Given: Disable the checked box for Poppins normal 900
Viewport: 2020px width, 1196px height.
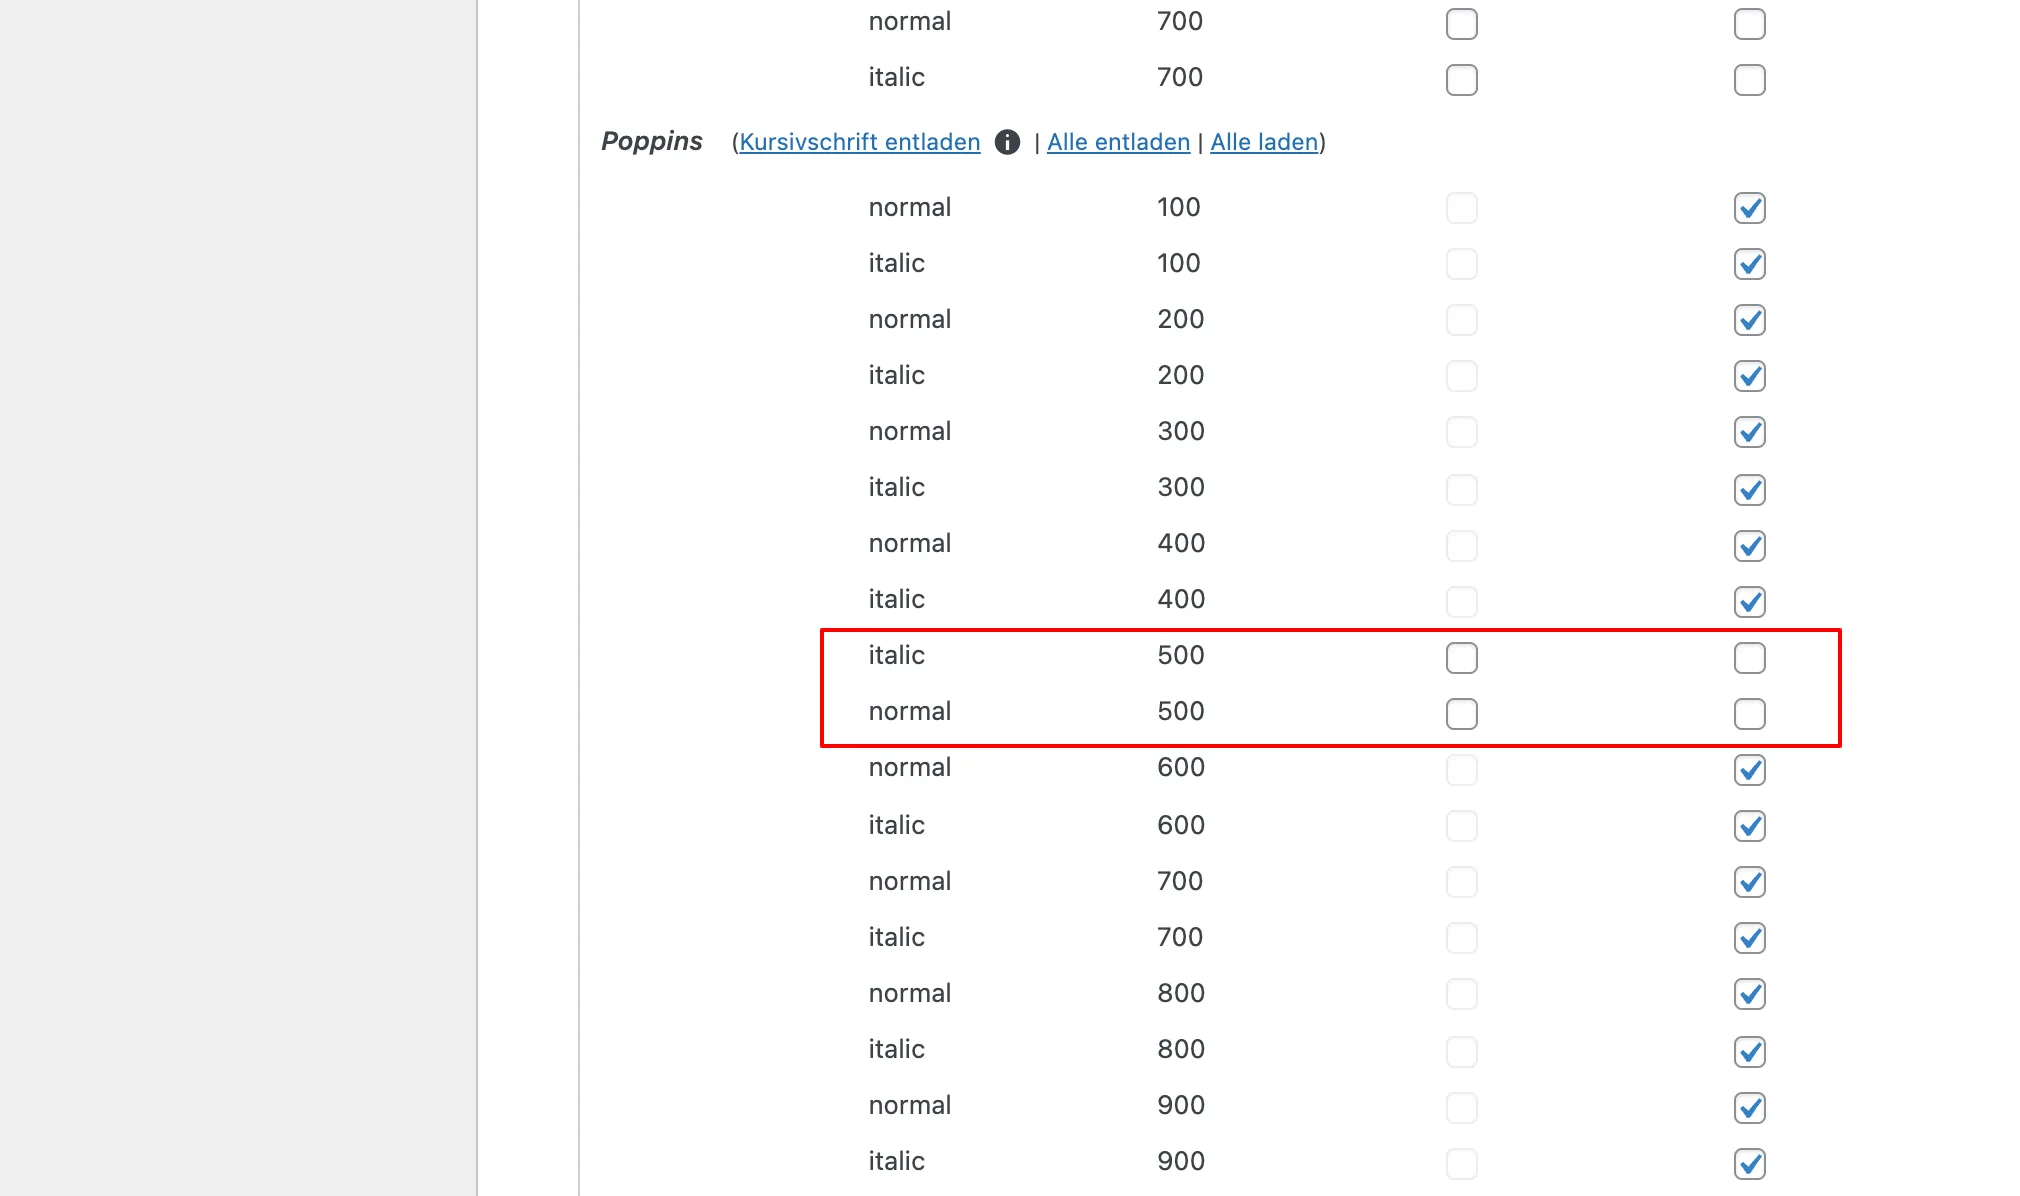Looking at the screenshot, I should click(x=1749, y=1108).
